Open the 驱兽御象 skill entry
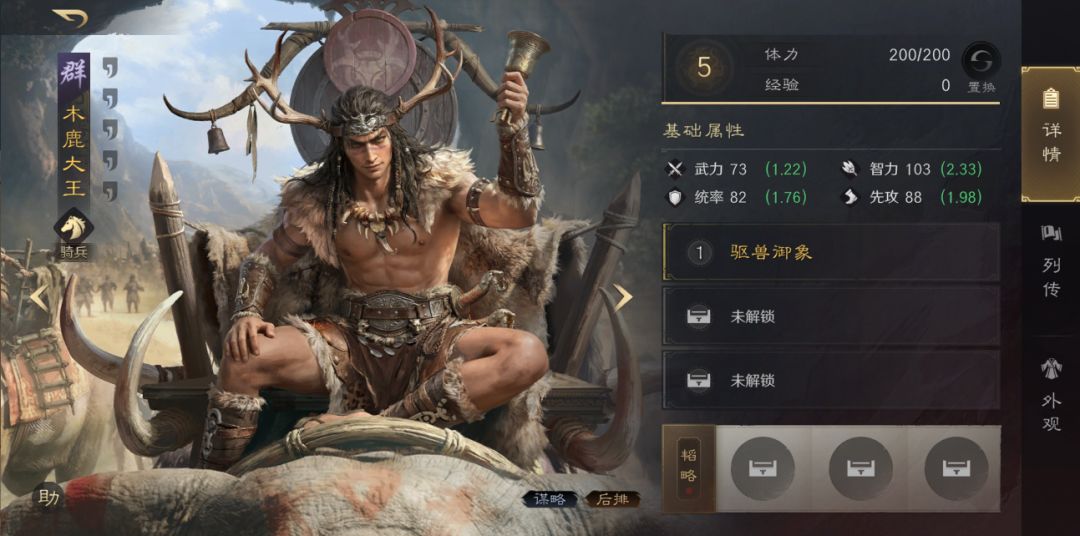This screenshot has width=1080, height=536. click(x=831, y=253)
